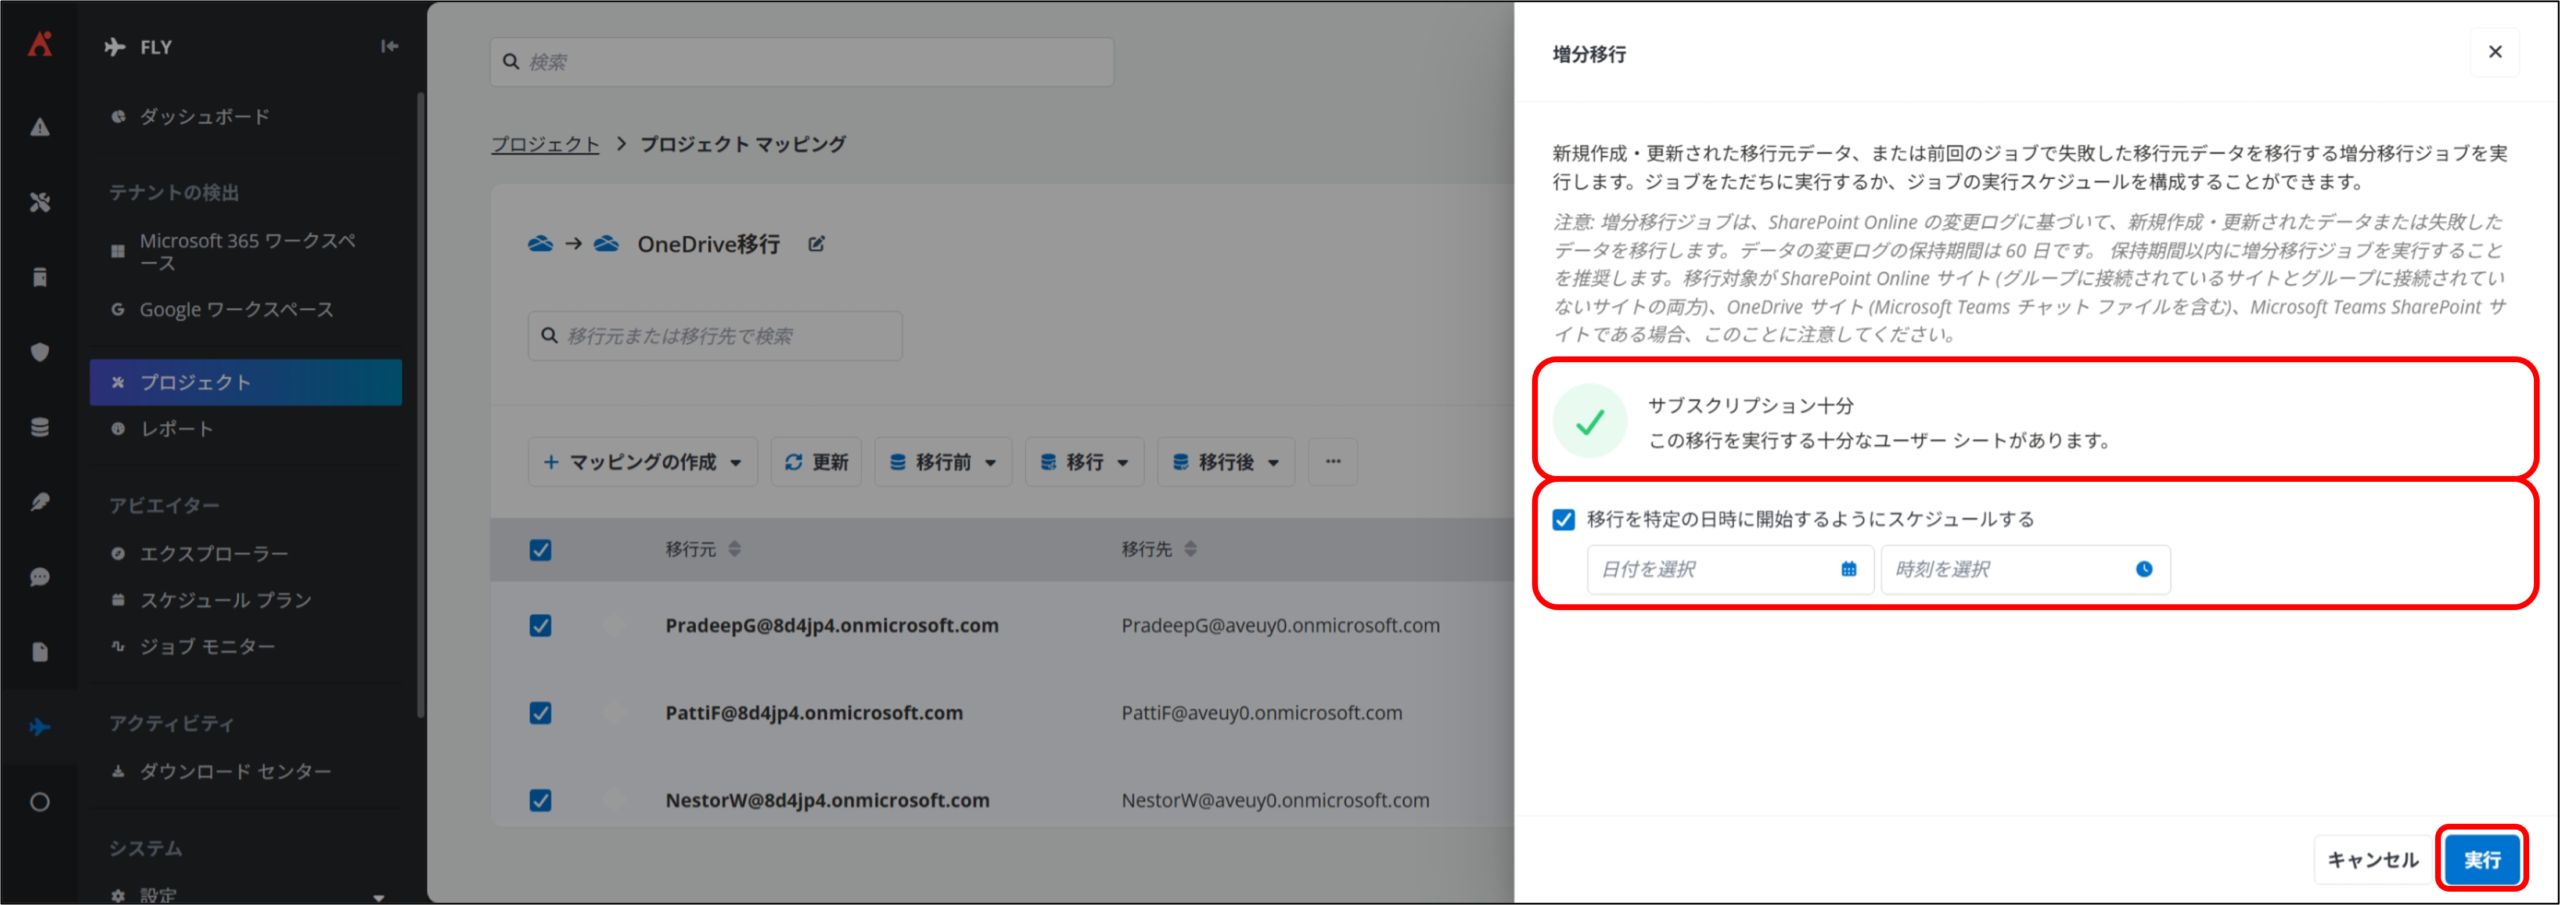Open the more options ellipsis button
The width and height of the screenshot is (2560, 905).
[x=1332, y=462]
